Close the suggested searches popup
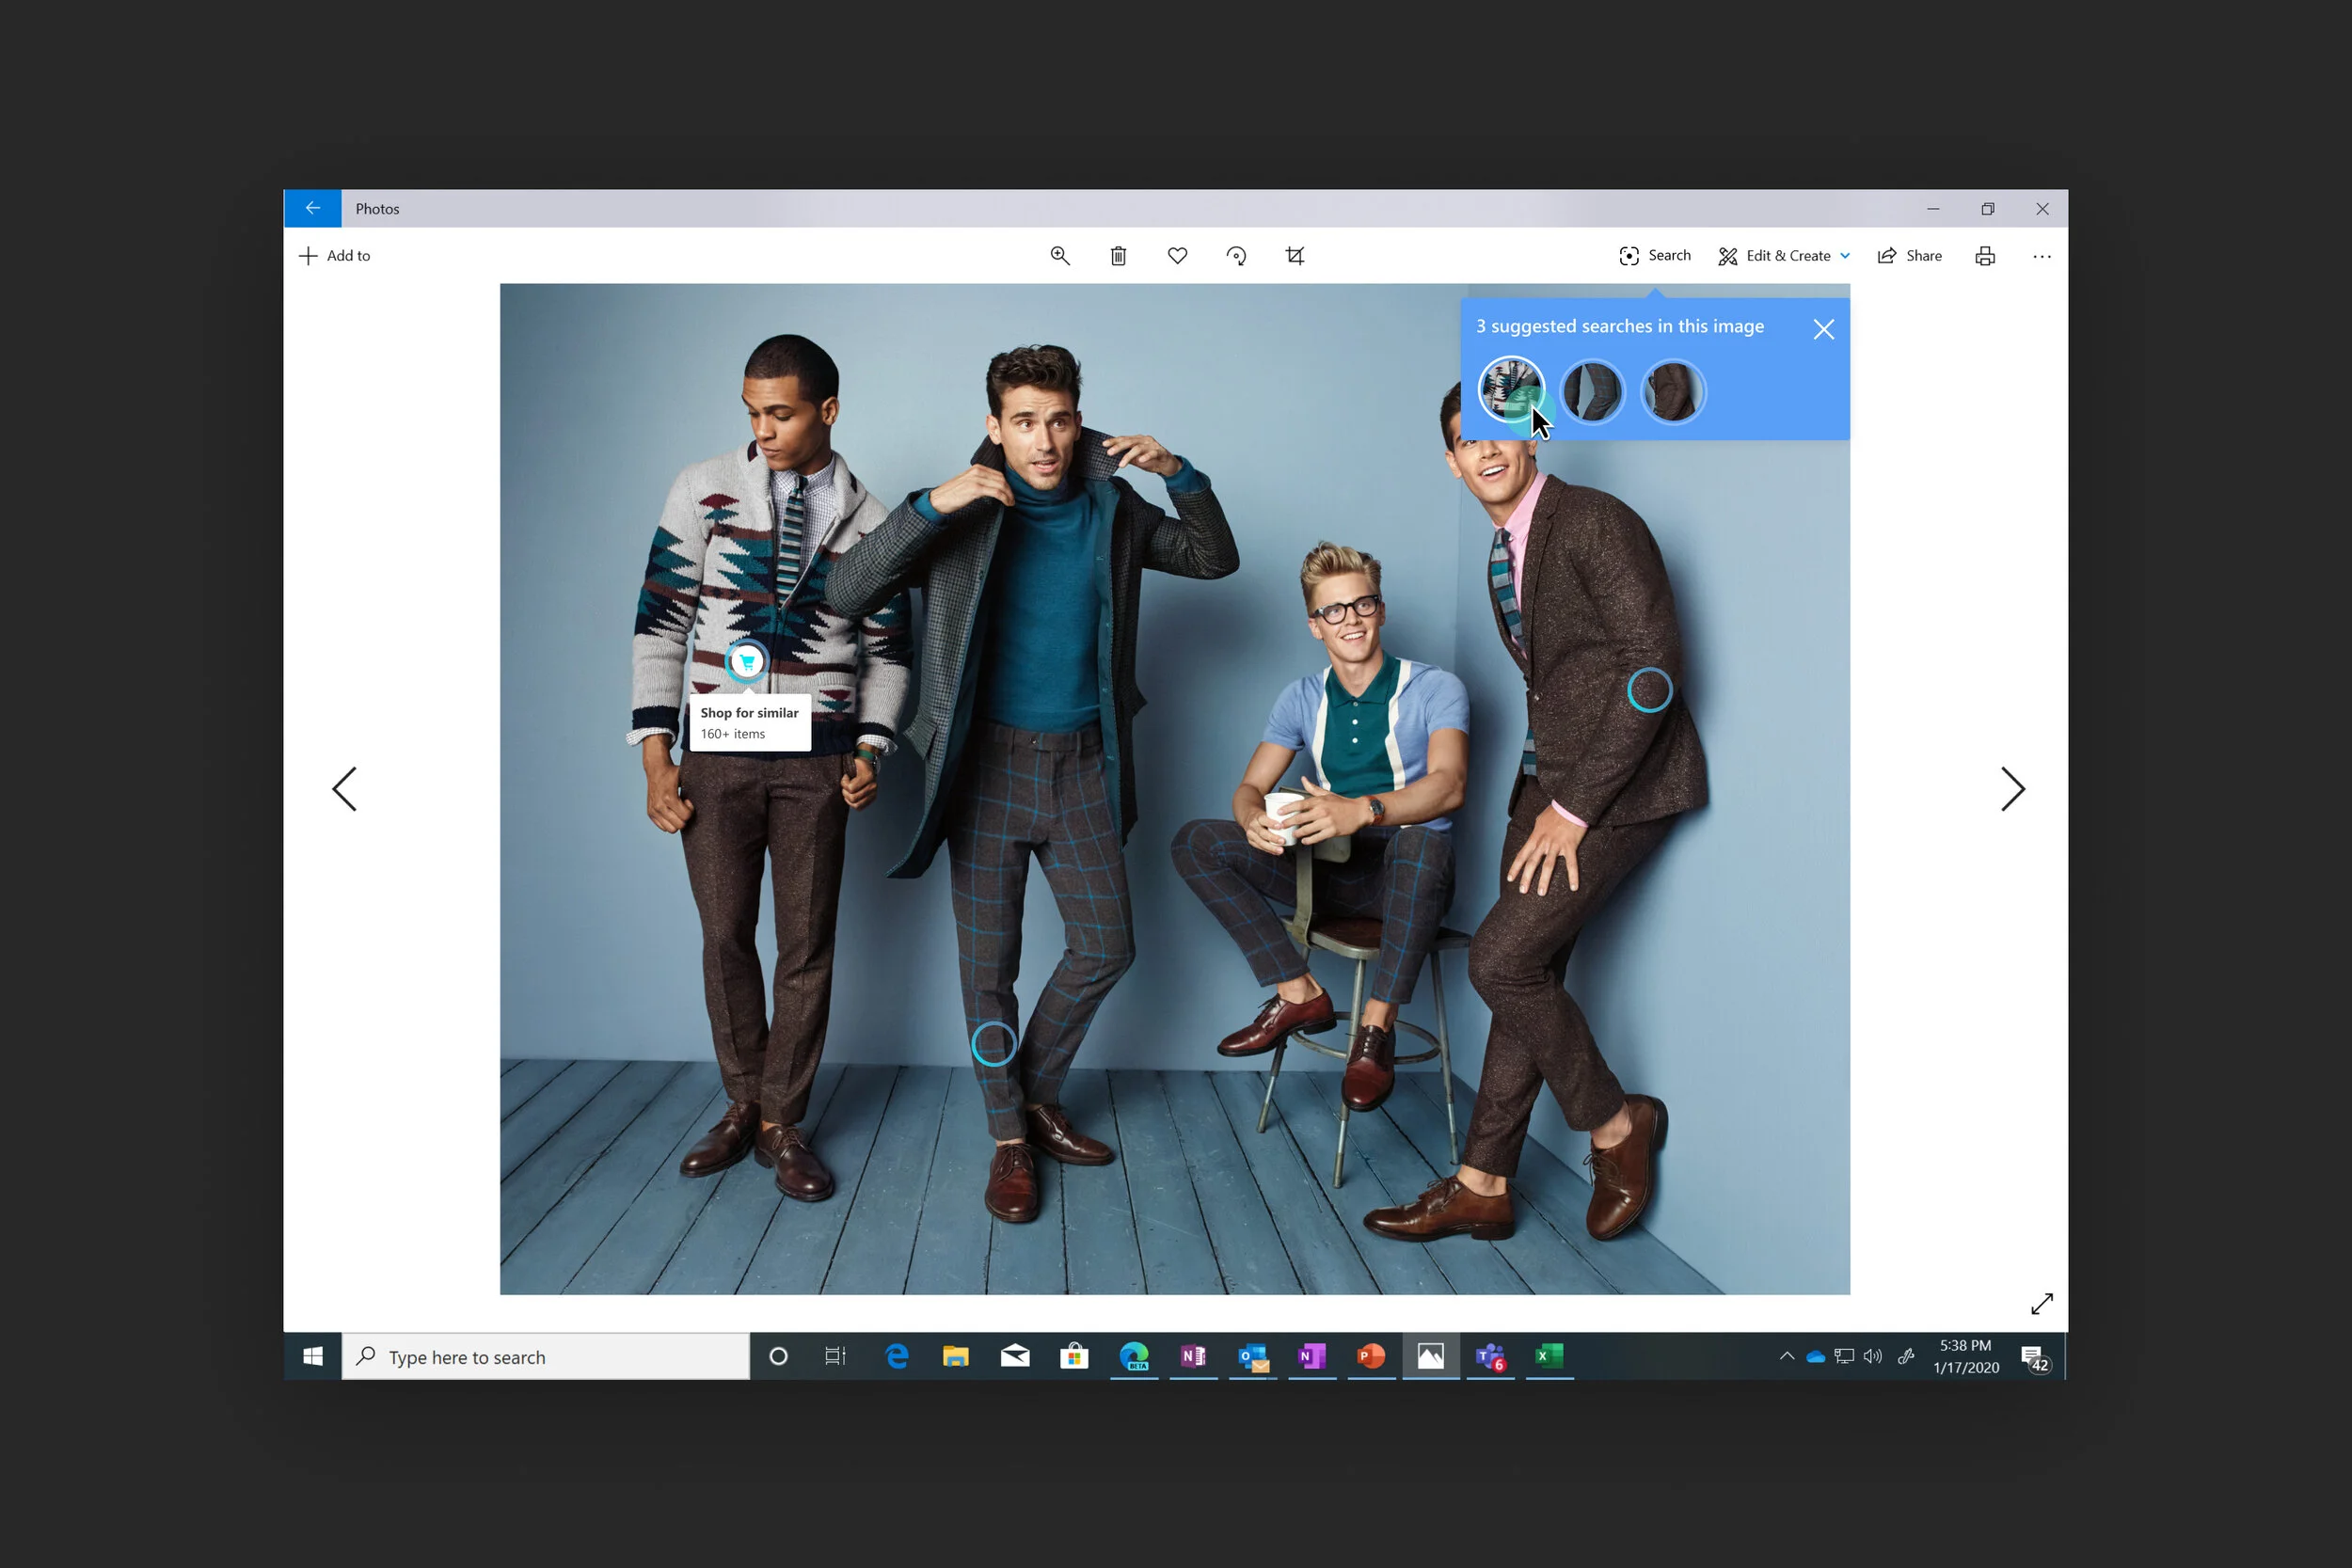 pos(1823,329)
